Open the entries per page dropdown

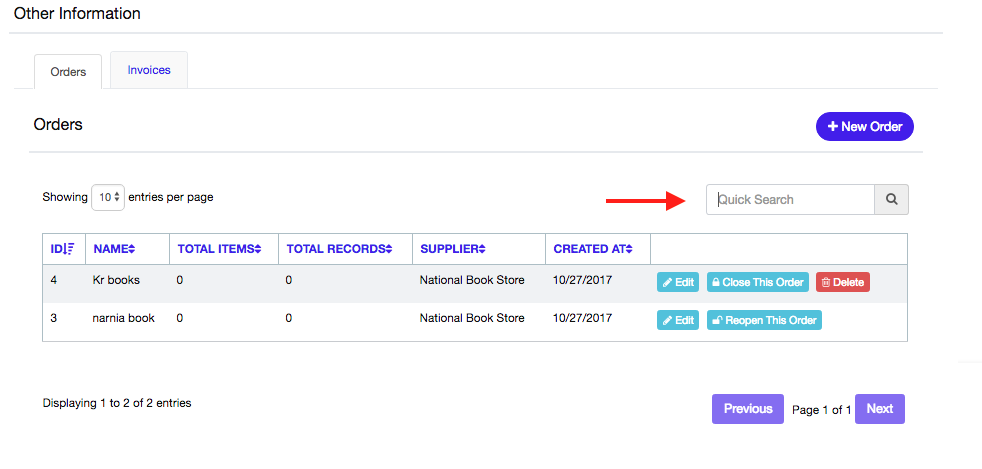pos(108,197)
